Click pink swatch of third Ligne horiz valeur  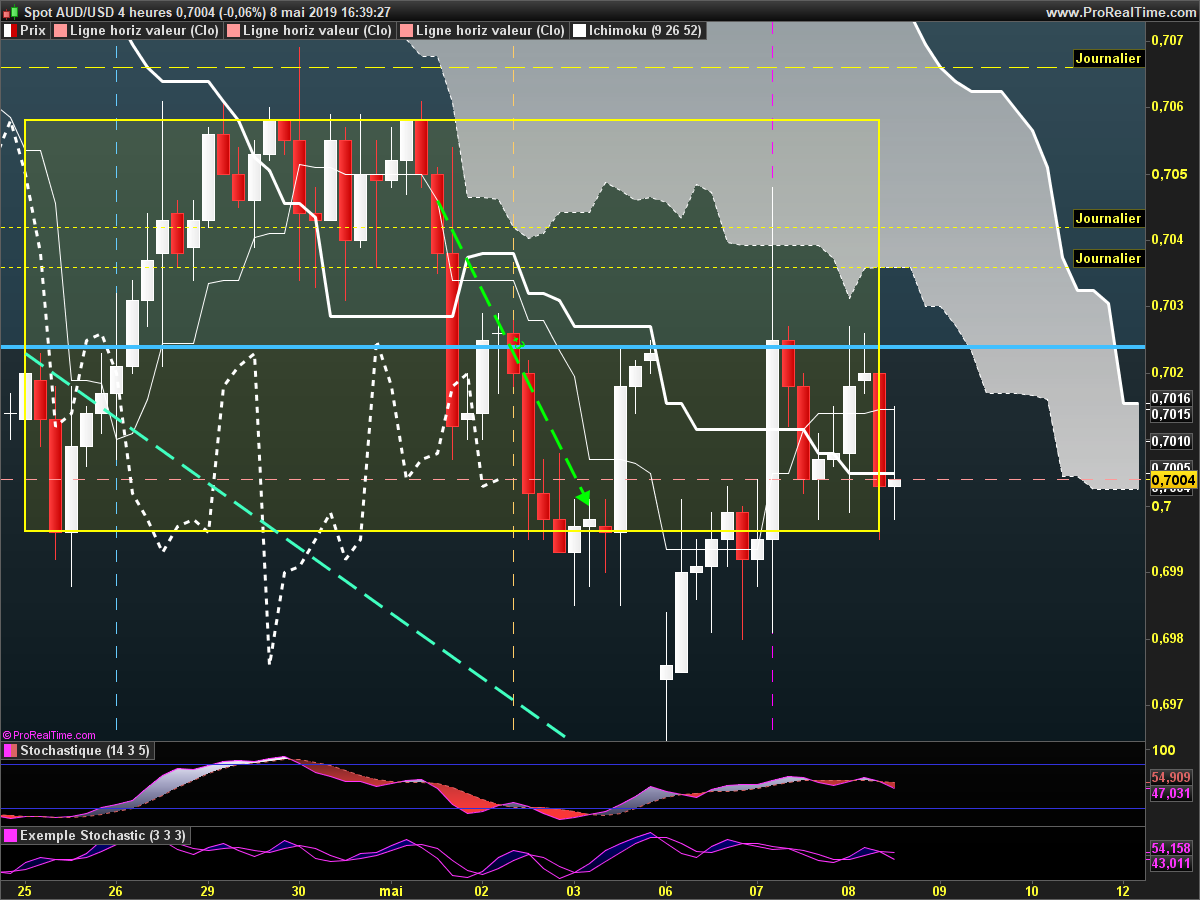click(406, 31)
